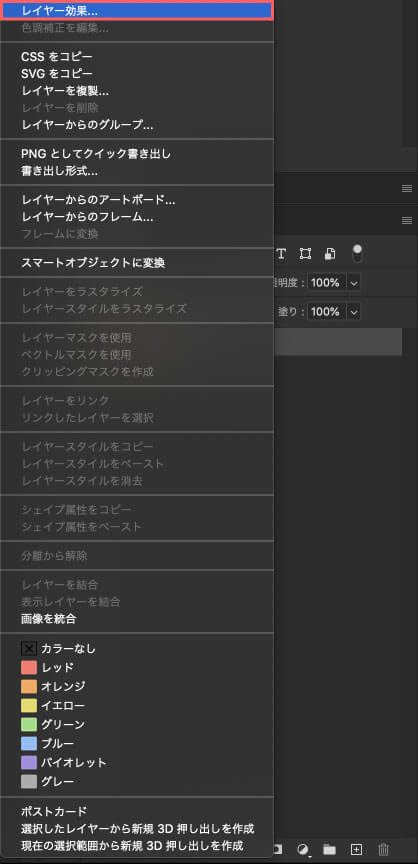Toggle the layer filtering switch
The image size is (418, 864).
[x=357, y=254]
